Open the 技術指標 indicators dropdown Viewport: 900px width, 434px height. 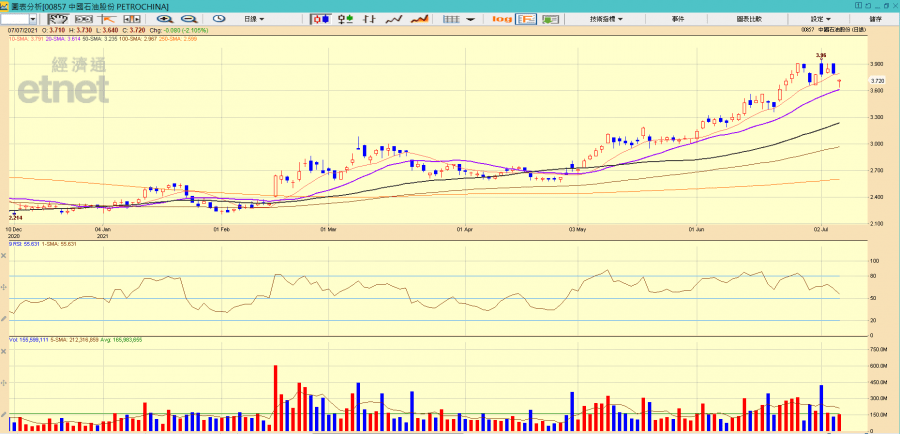(x=605, y=19)
